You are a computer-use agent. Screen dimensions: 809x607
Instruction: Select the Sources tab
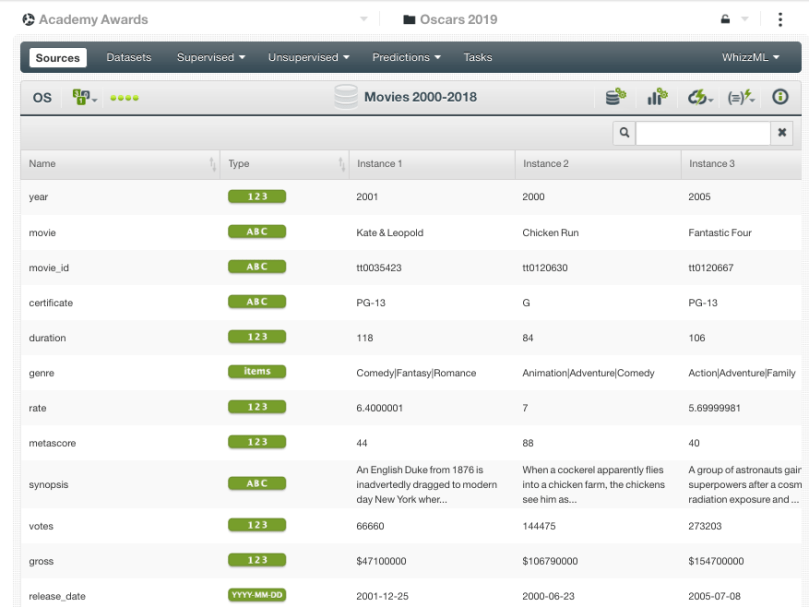pos(58,57)
